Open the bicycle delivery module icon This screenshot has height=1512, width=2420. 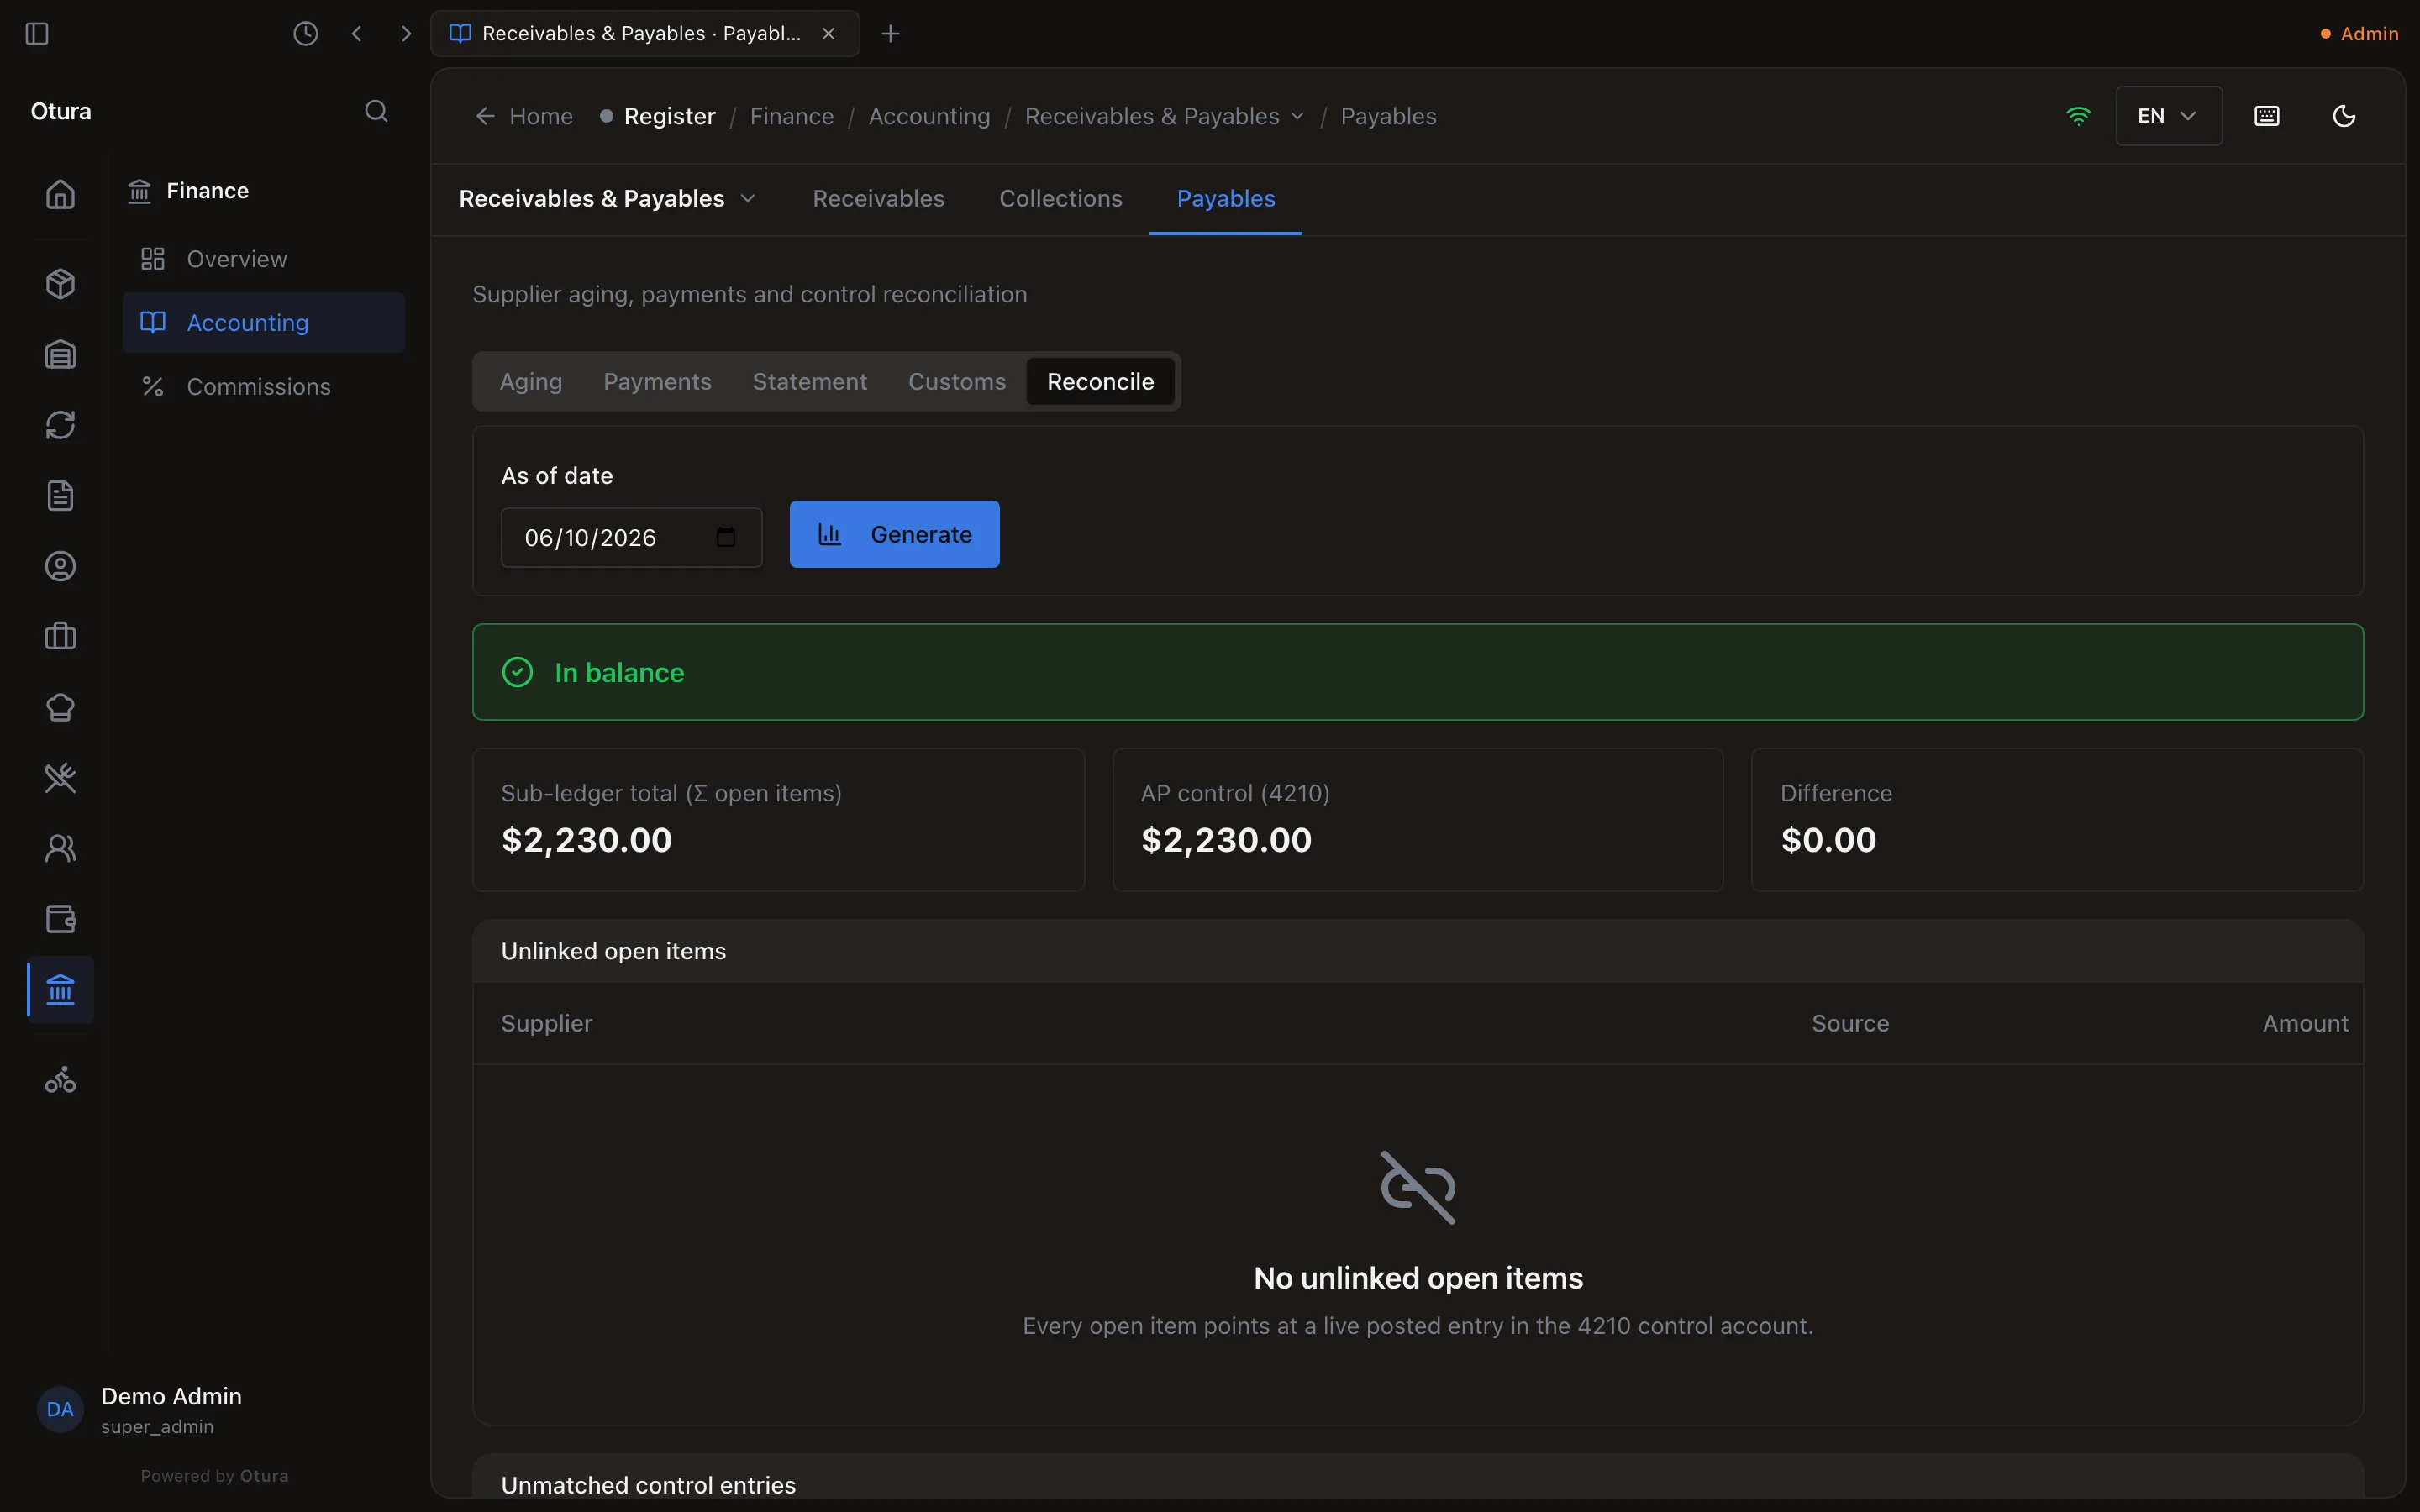click(x=60, y=1080)
